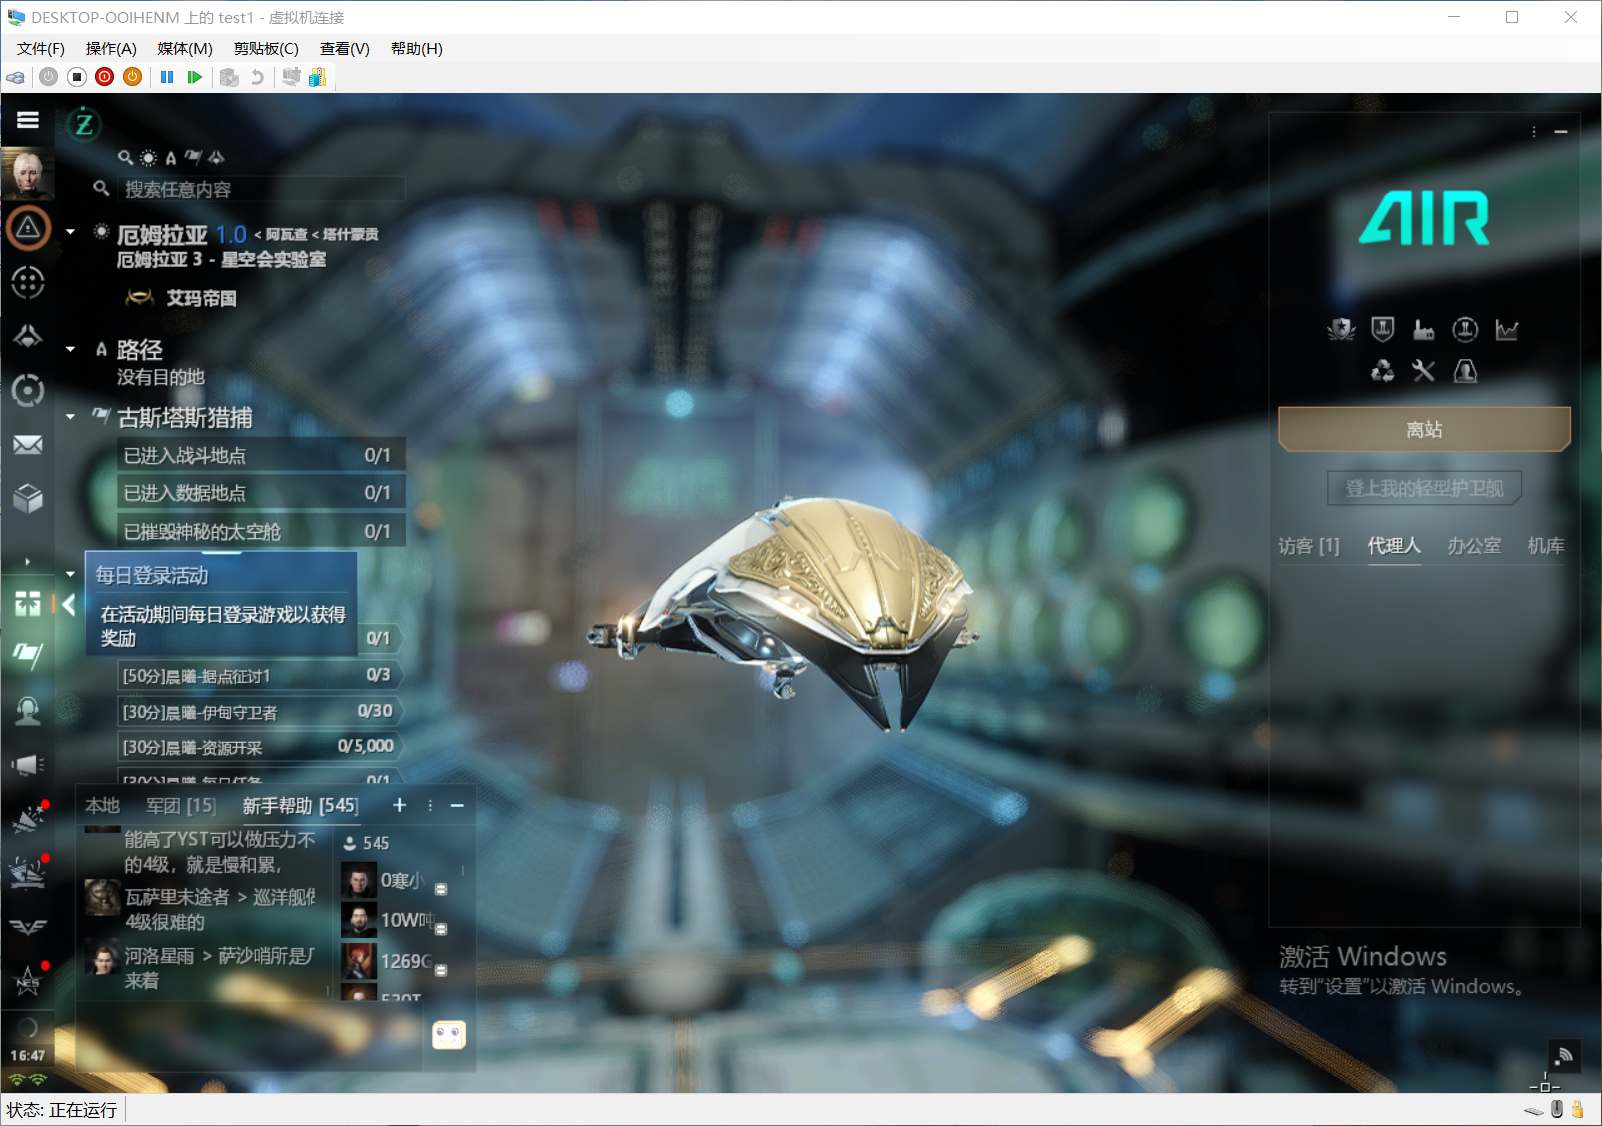Select the 已进入战斗地点 objective row
The image size is (1602, 1126).
[x=260, y=455]
